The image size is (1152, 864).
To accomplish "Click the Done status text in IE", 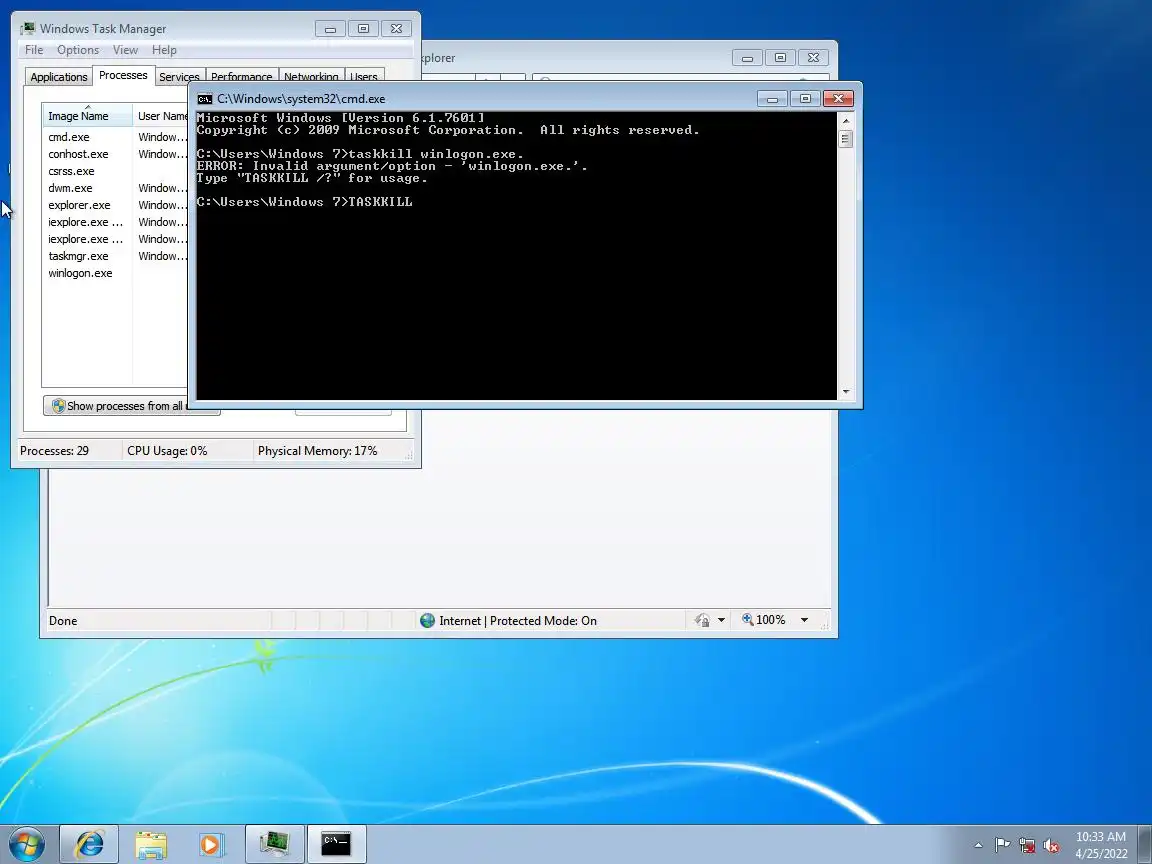I will [63, 621].
